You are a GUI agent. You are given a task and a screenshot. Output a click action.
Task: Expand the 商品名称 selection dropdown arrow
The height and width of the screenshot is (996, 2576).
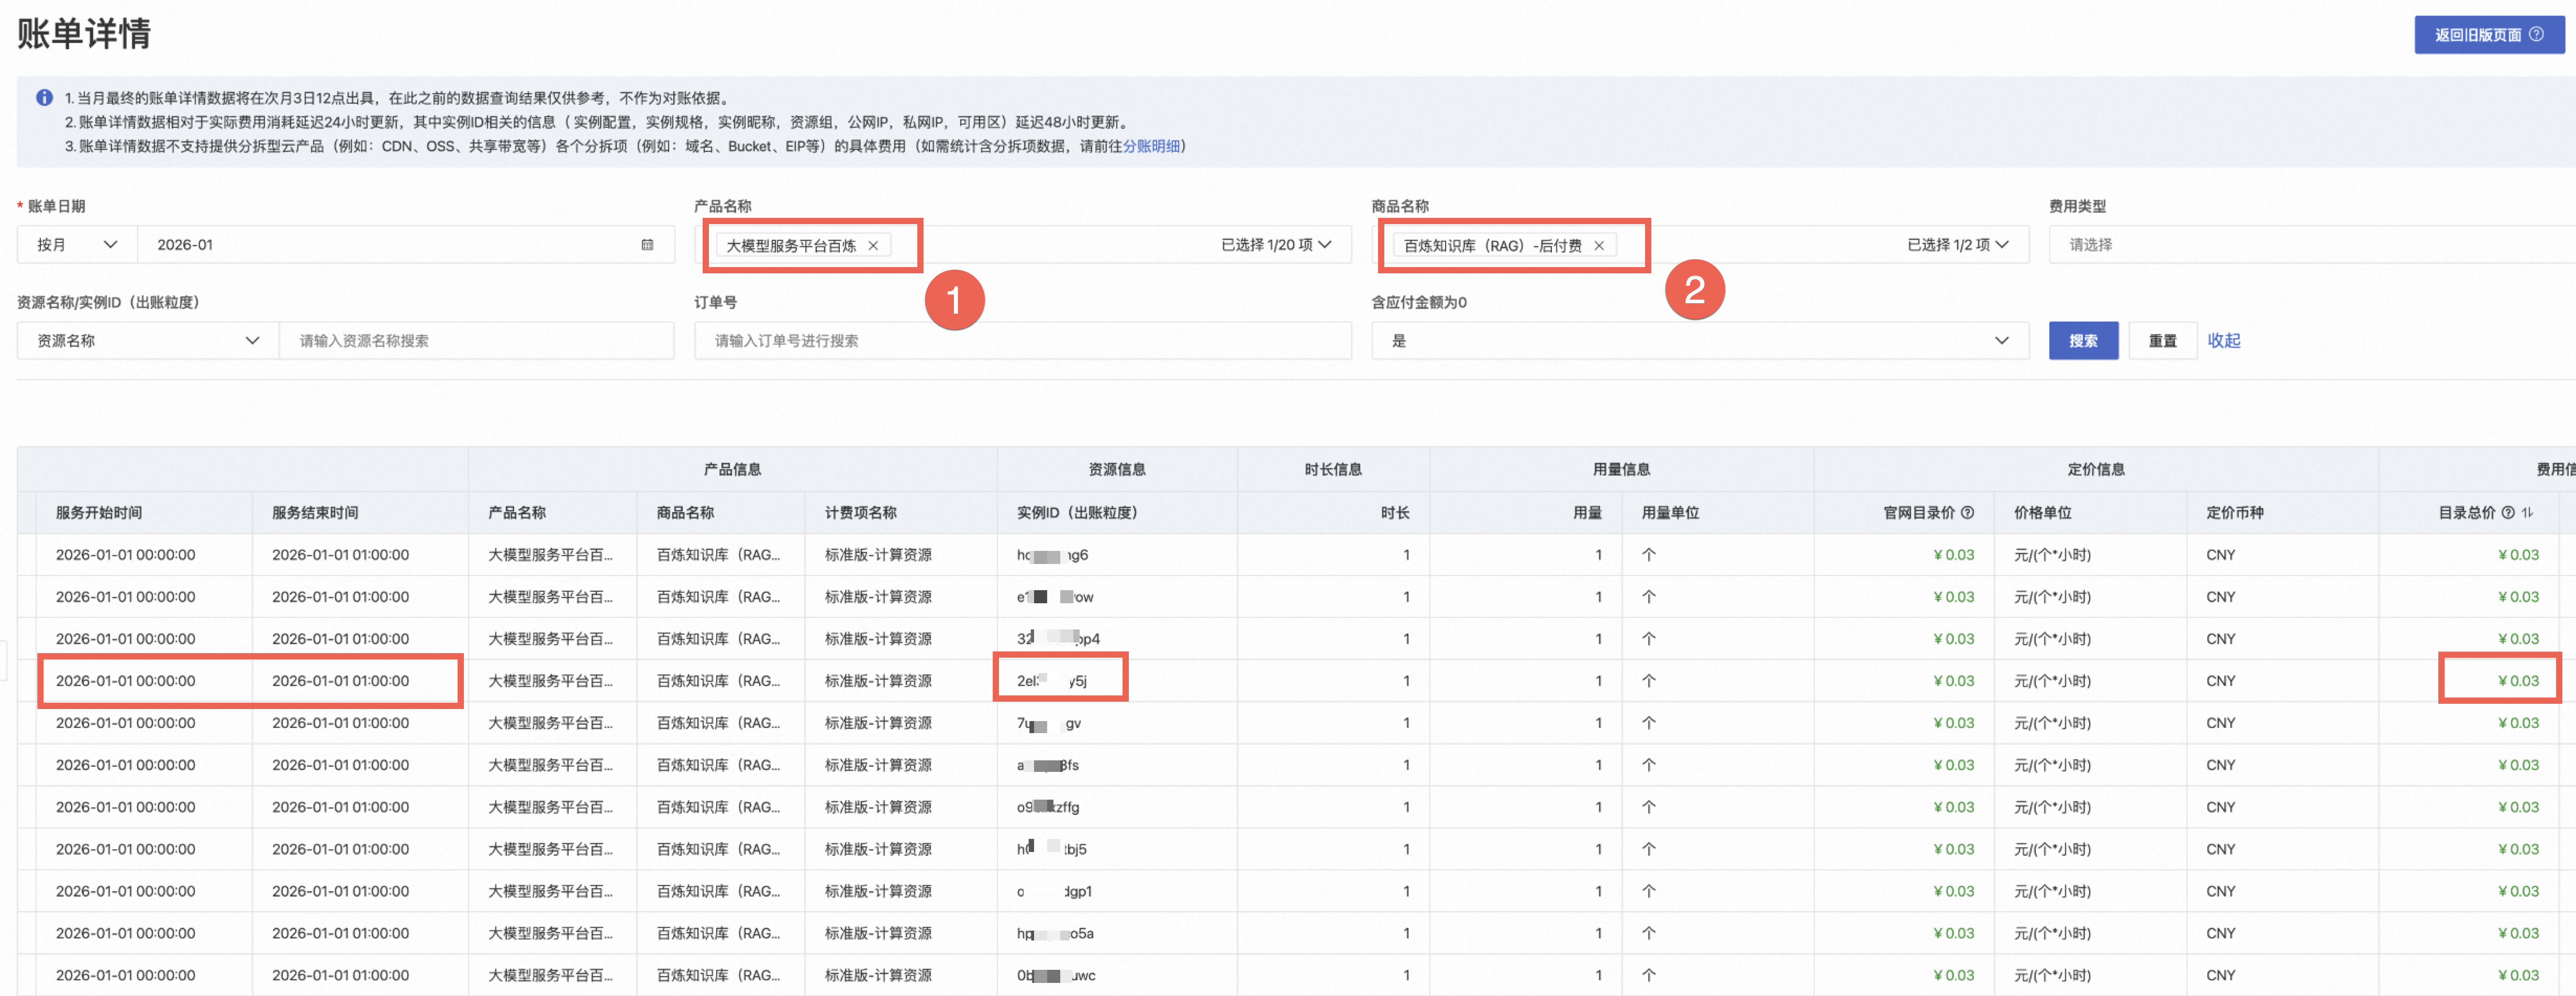point(2003,245)
